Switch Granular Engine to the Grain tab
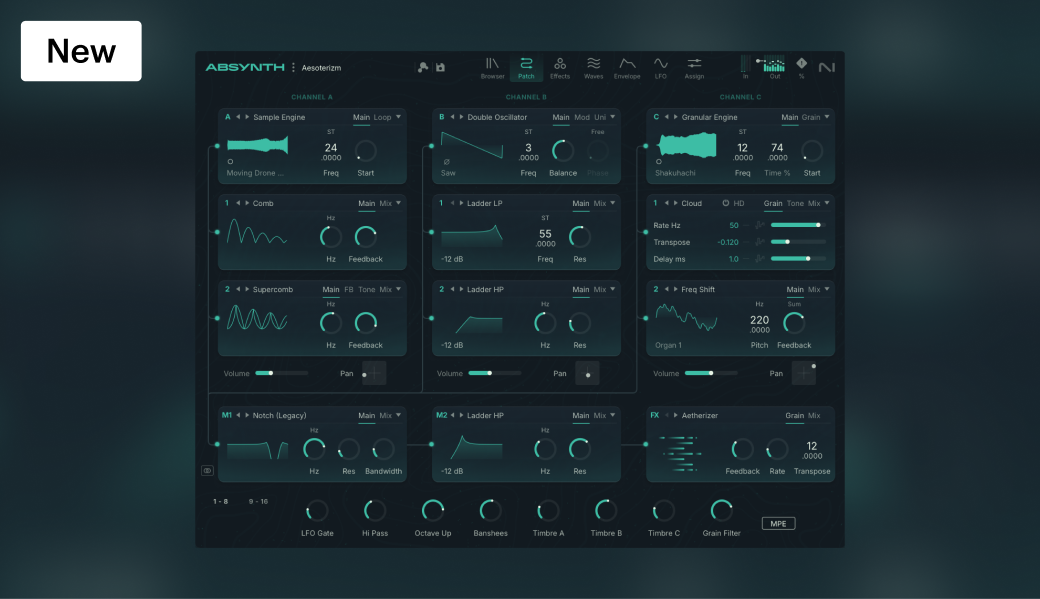This screenshot has width=1040, height=599. coord(811,117)
